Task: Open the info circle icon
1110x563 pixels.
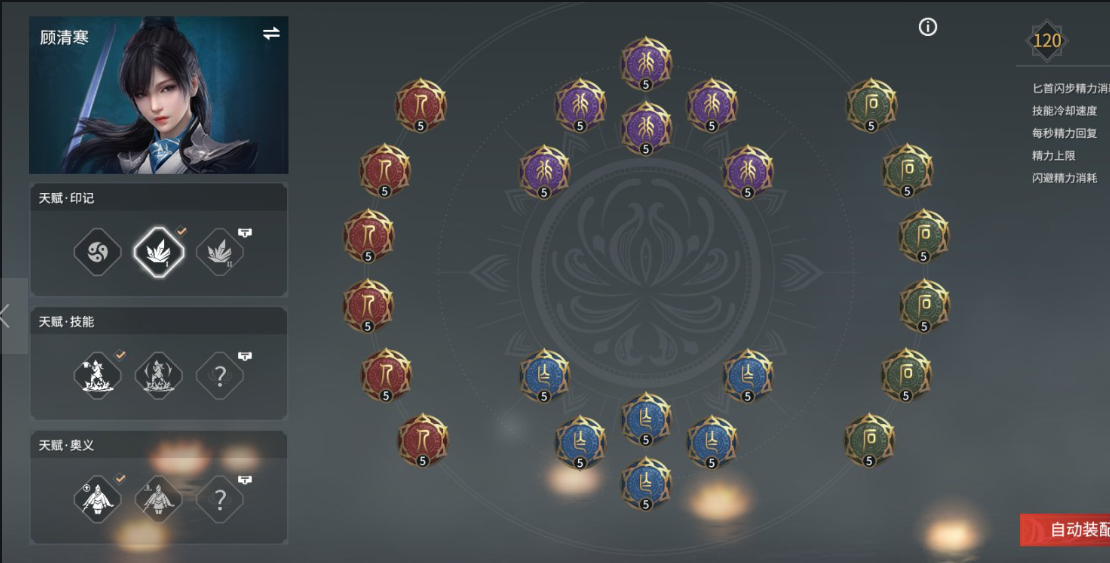Action: 927,27
